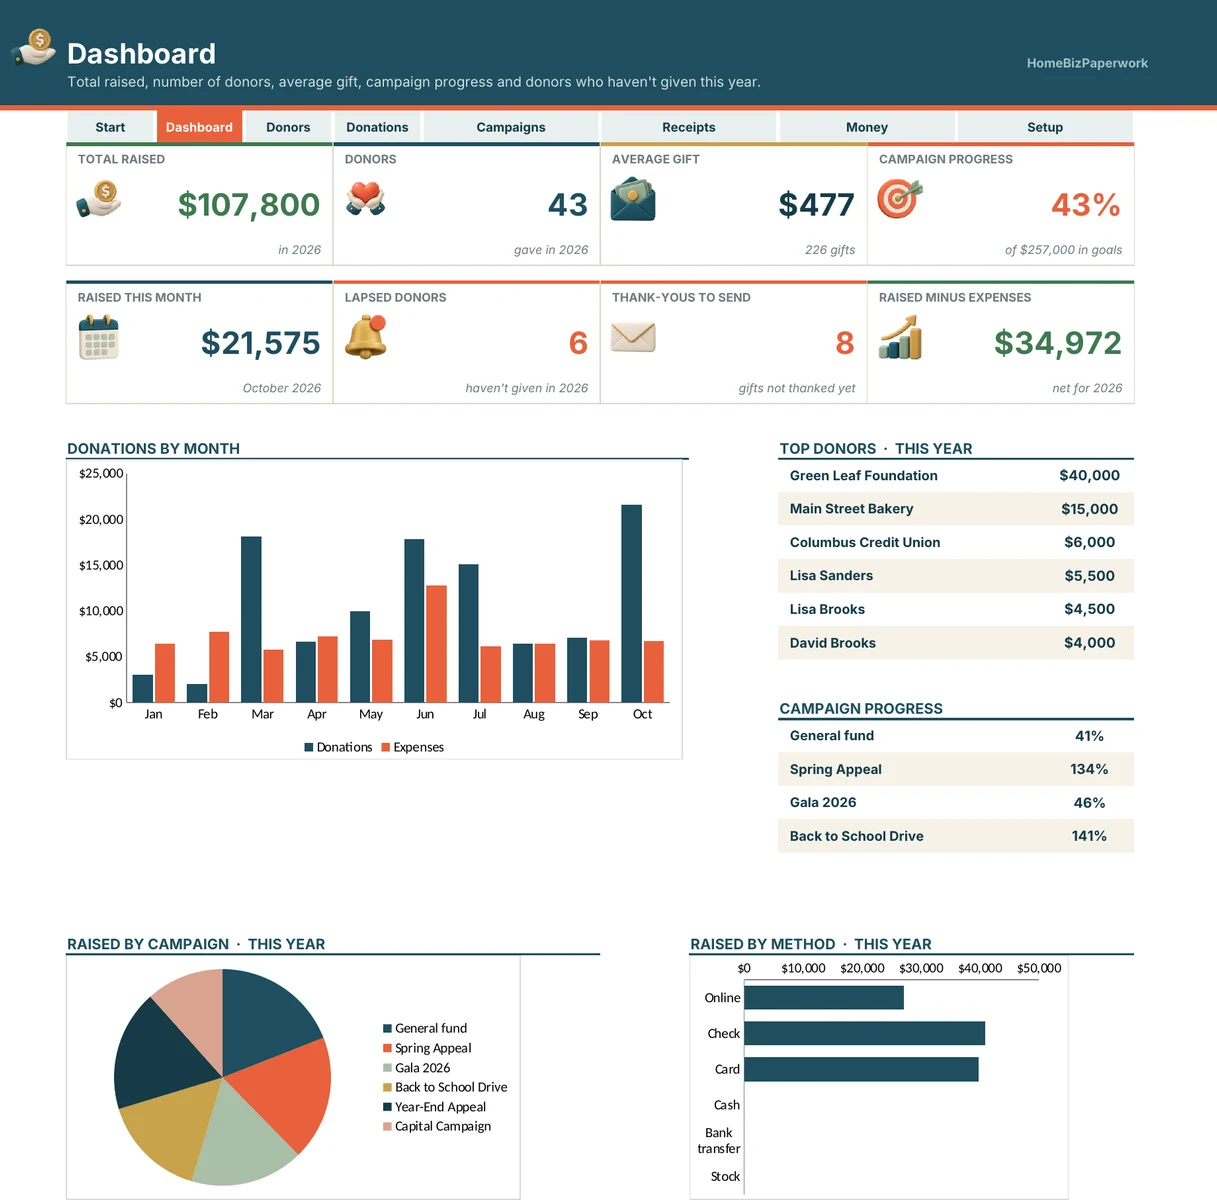The height and width of the screenshot is (1200, 1217).
Task: Click the HomeBizPaperwork link in header
Action: click(1087, 63)
